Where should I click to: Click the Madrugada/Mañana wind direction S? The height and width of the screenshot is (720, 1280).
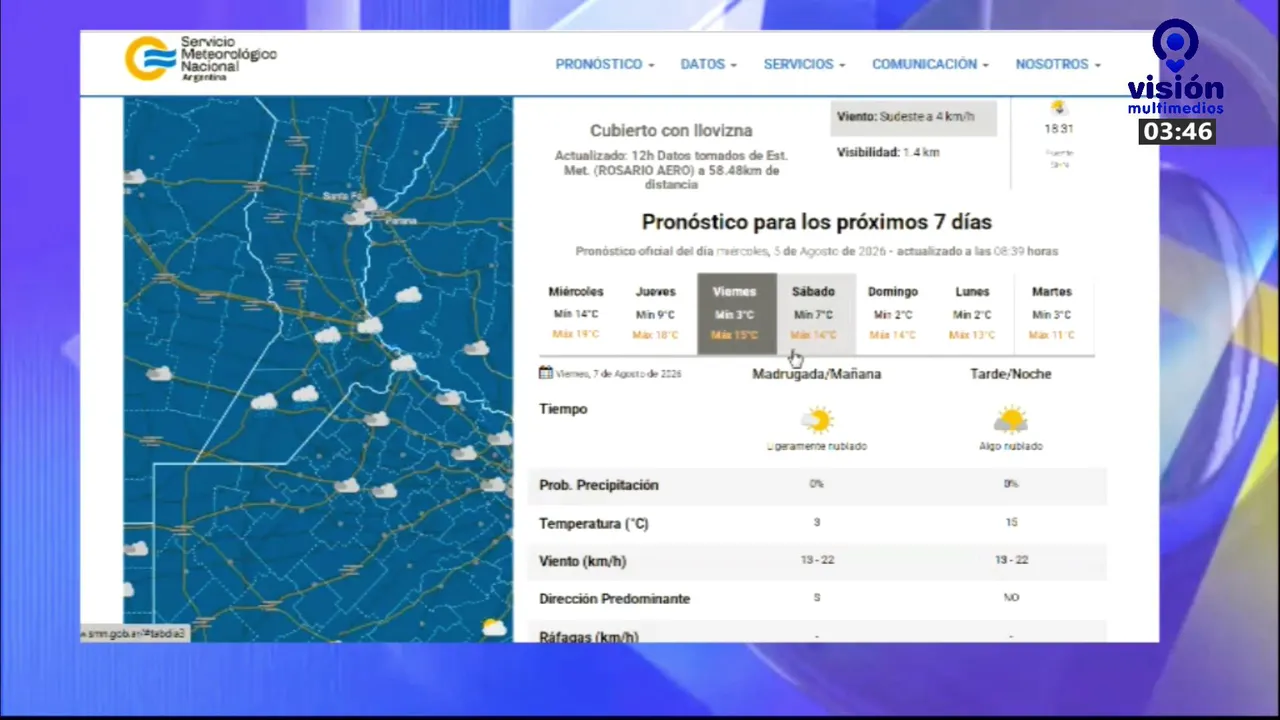[x=817, y=597]
